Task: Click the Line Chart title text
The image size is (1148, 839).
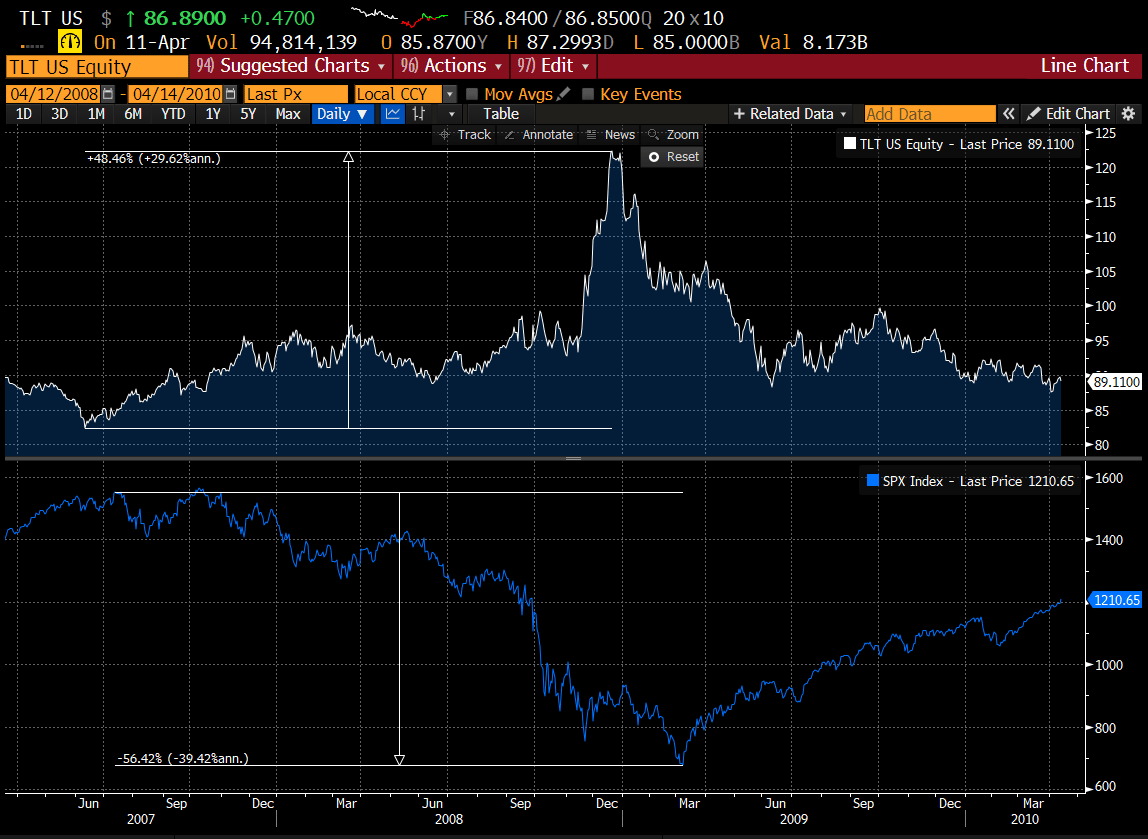Action: pyautogui.click(x=1084, y=66)
